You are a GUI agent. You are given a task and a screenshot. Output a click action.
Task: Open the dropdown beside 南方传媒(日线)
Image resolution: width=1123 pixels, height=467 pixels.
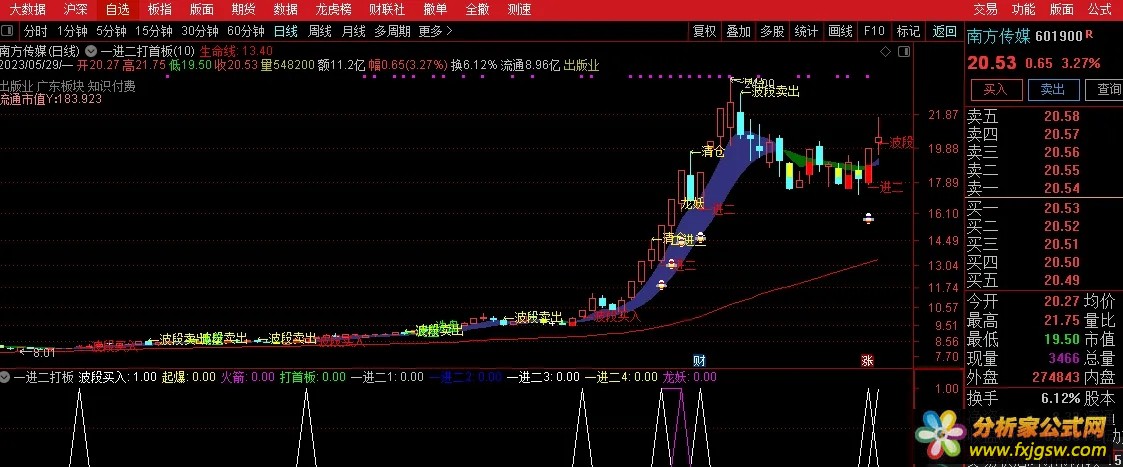tap(91, 52)
